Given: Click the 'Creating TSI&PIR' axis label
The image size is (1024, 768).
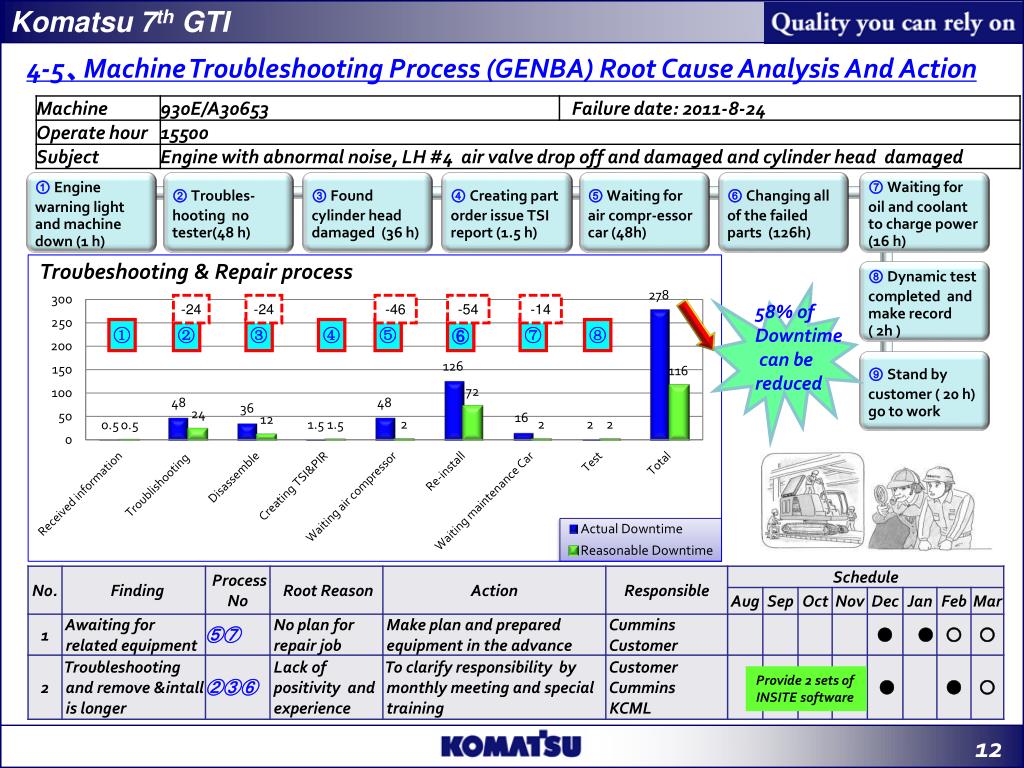Looking at the screenshot, I should [x=293, y=487].
